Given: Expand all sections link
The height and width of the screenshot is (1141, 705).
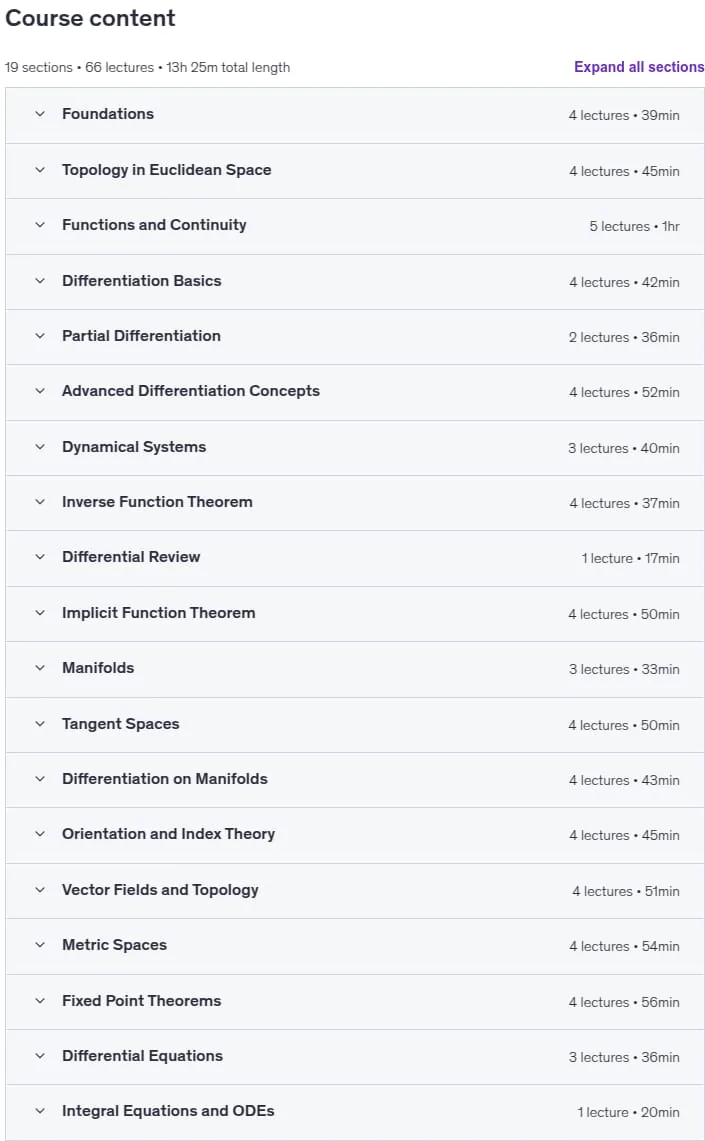Looking at the screenshot, I should tap(639, 67).
